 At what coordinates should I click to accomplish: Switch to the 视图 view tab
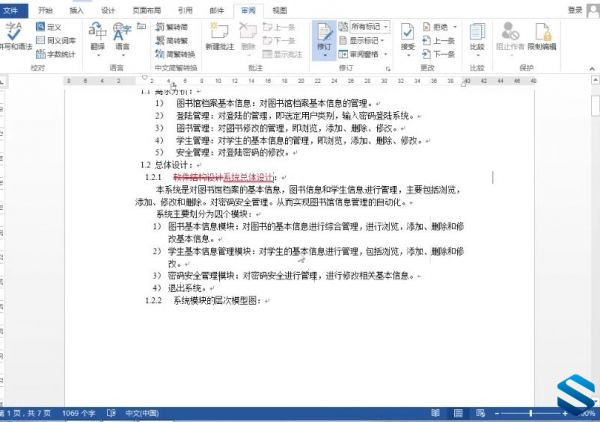(x=279, y=10)
